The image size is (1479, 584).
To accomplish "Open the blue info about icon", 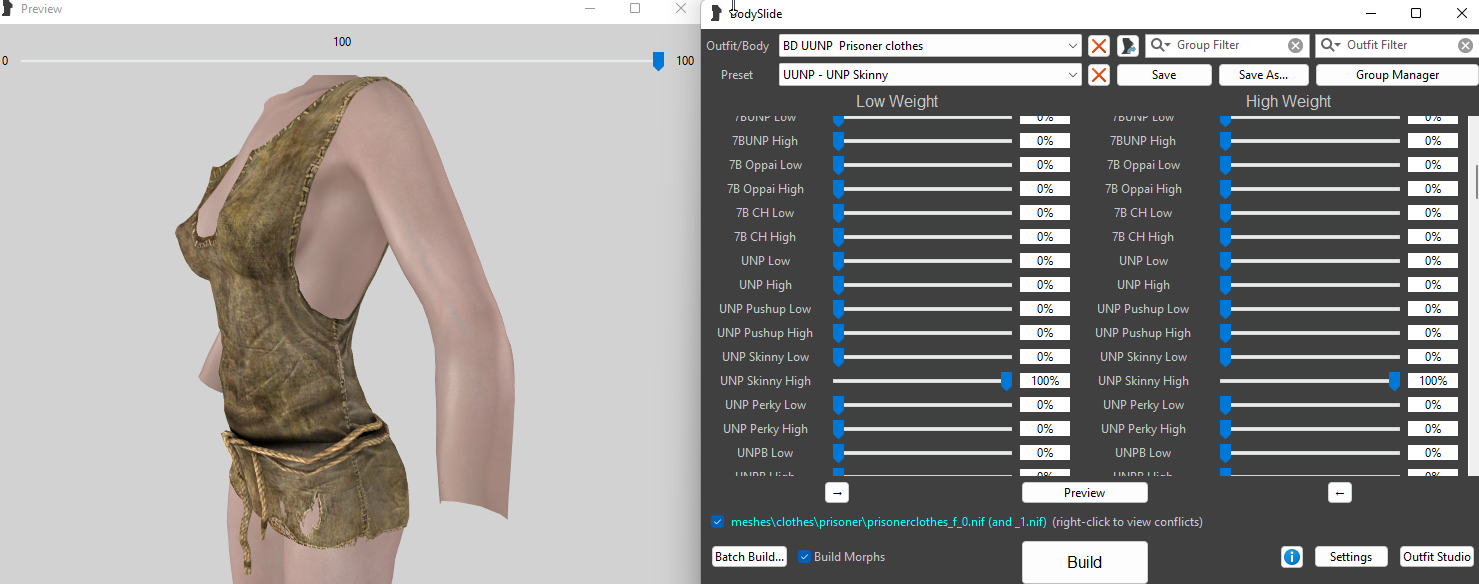I will pos(1292,557).
